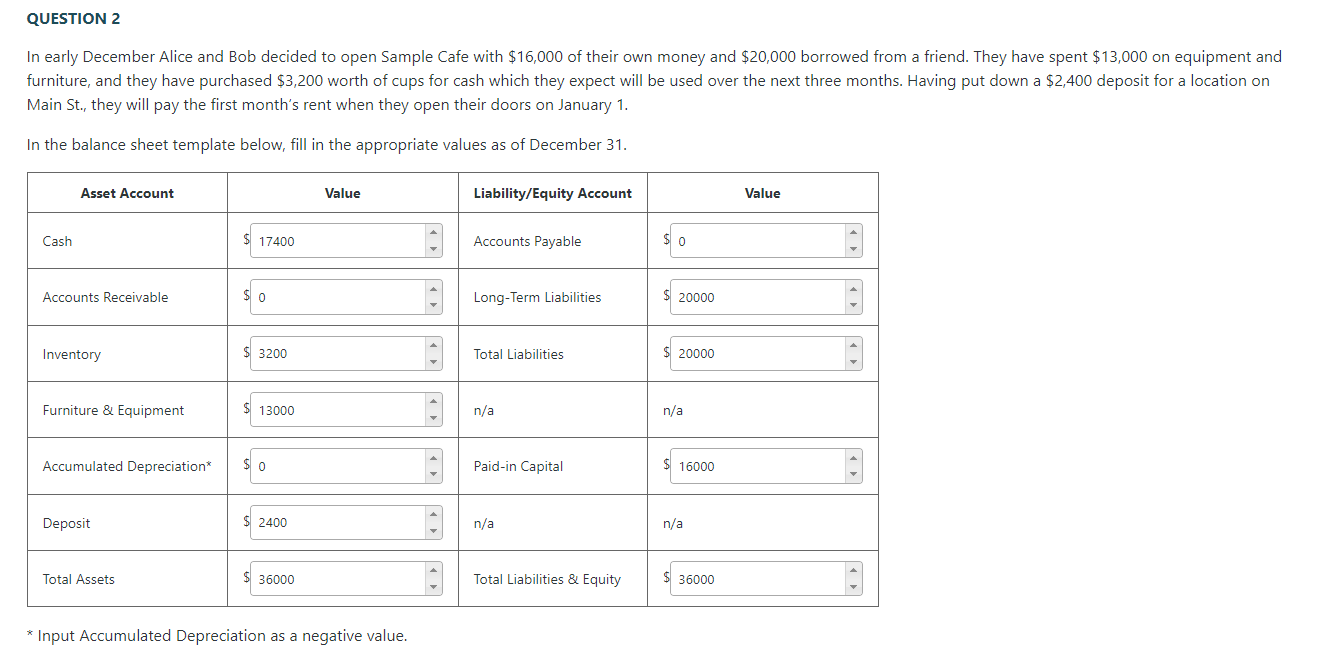Increment the Accounts Receivable value

point(431,291)
